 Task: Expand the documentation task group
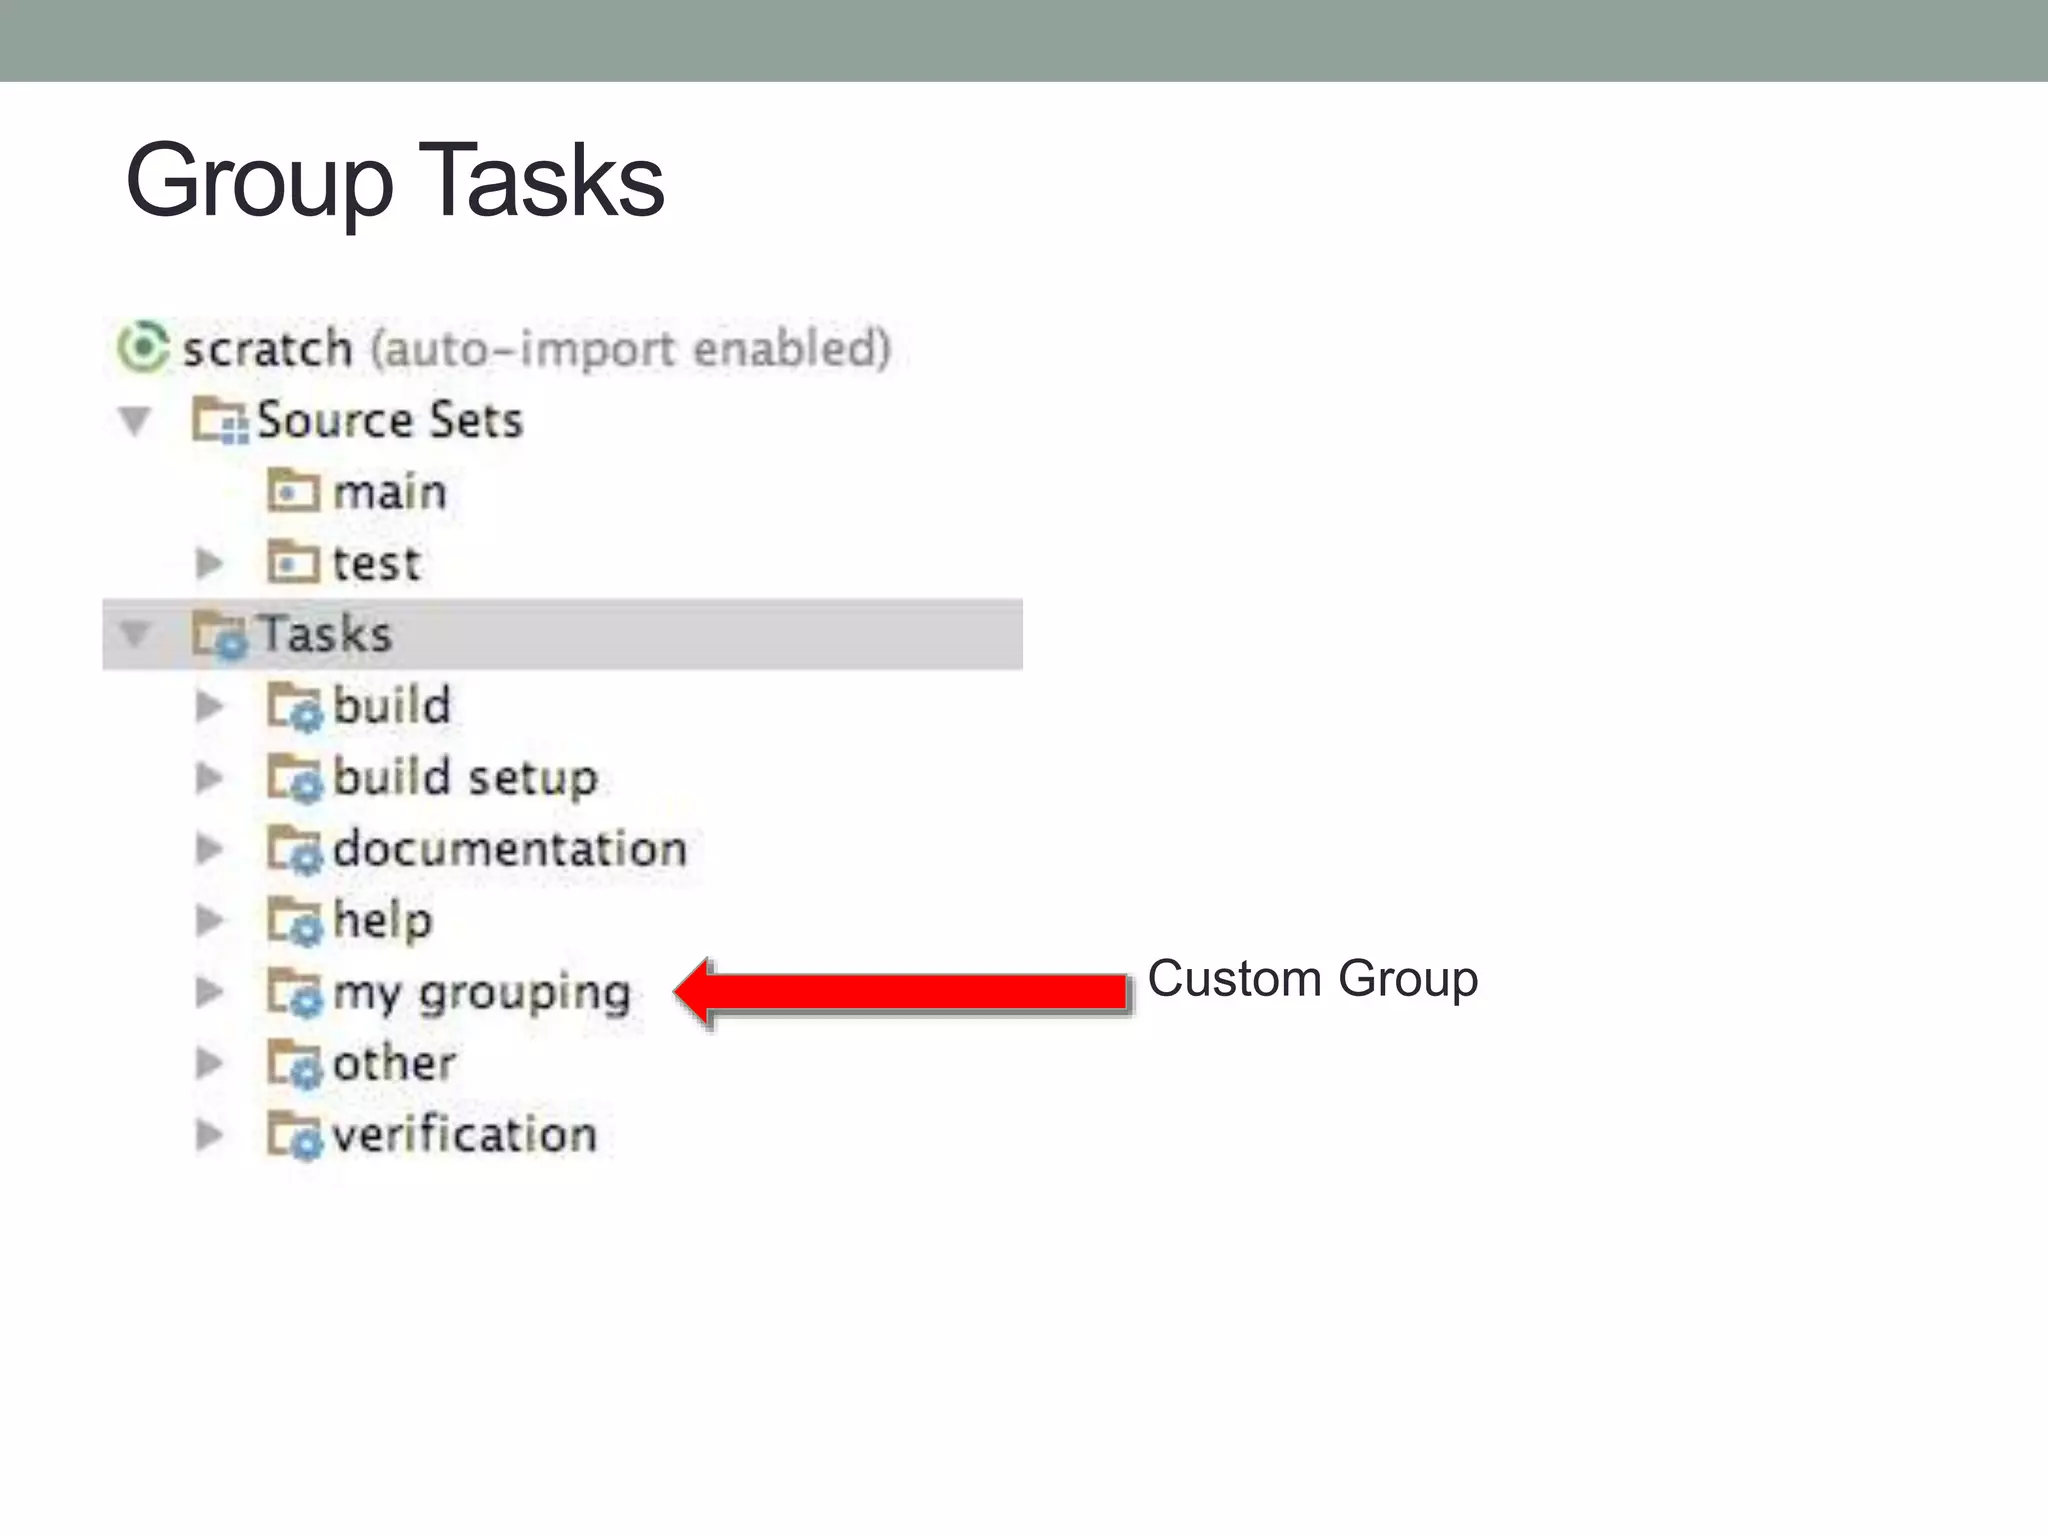click(x=209, y=849)
